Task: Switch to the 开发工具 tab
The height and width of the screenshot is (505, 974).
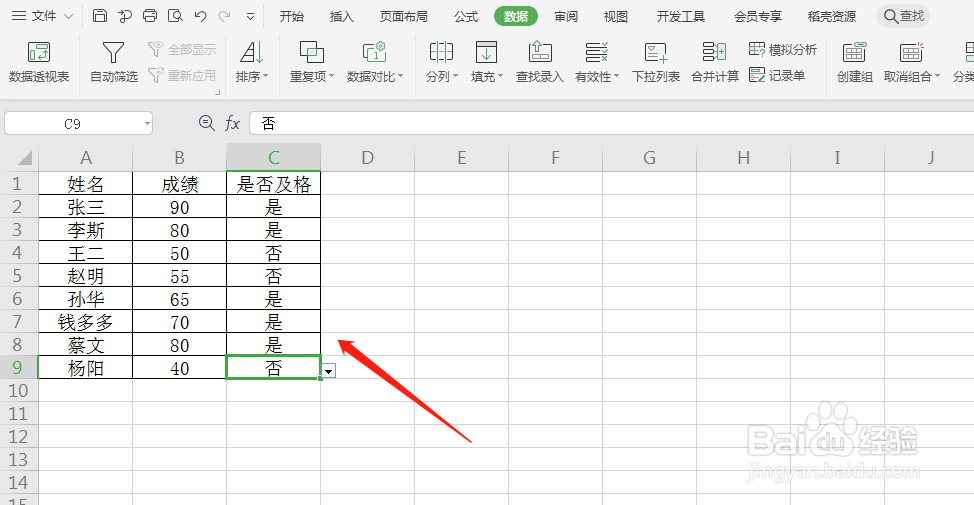Action: click(680, 16)
